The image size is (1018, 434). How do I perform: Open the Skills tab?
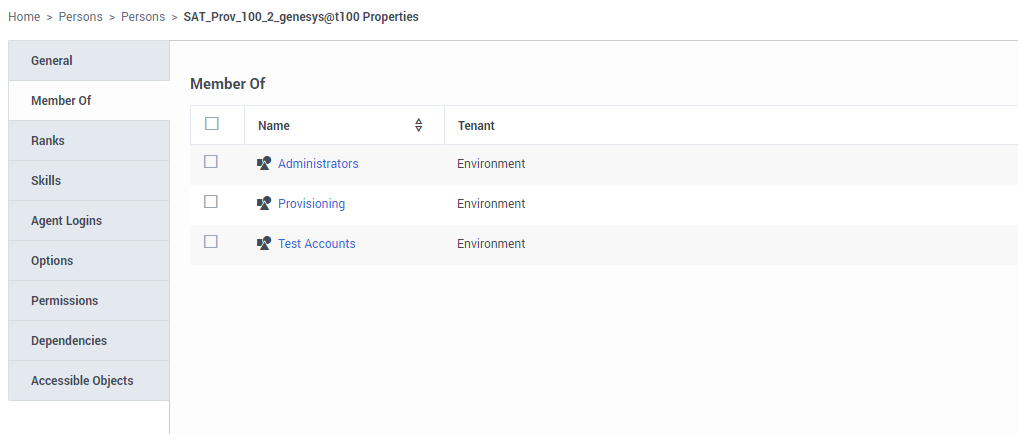[89, 181]
